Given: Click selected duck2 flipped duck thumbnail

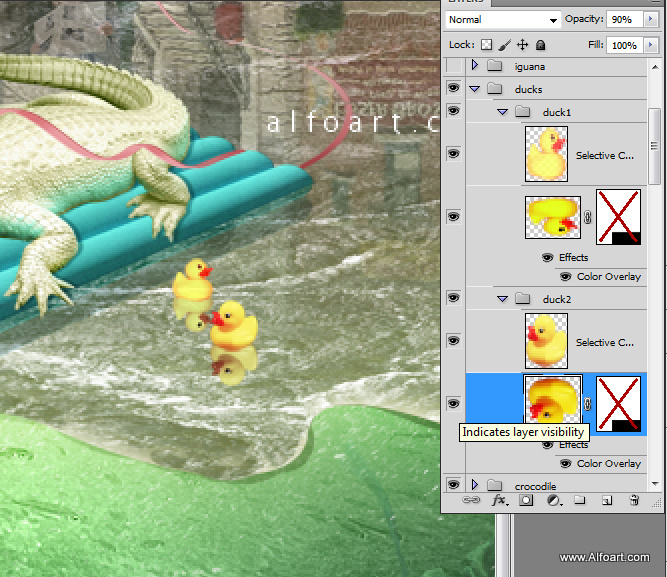Looking at the screenshot, I should pos(553,399).
